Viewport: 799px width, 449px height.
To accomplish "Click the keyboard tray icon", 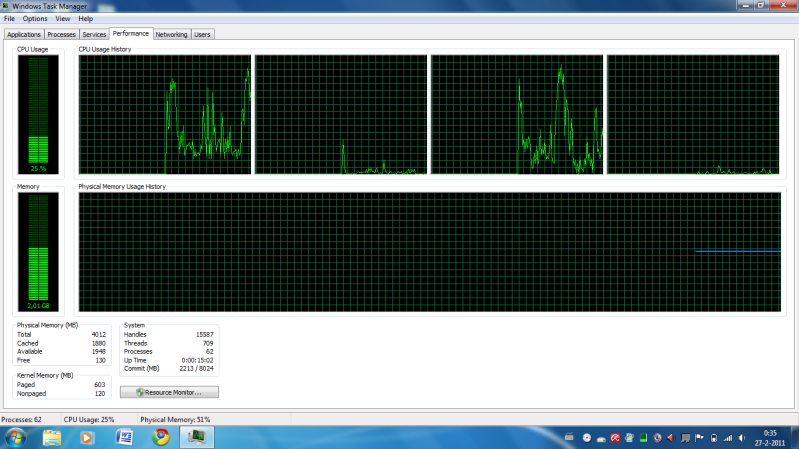I will point(570,437).
